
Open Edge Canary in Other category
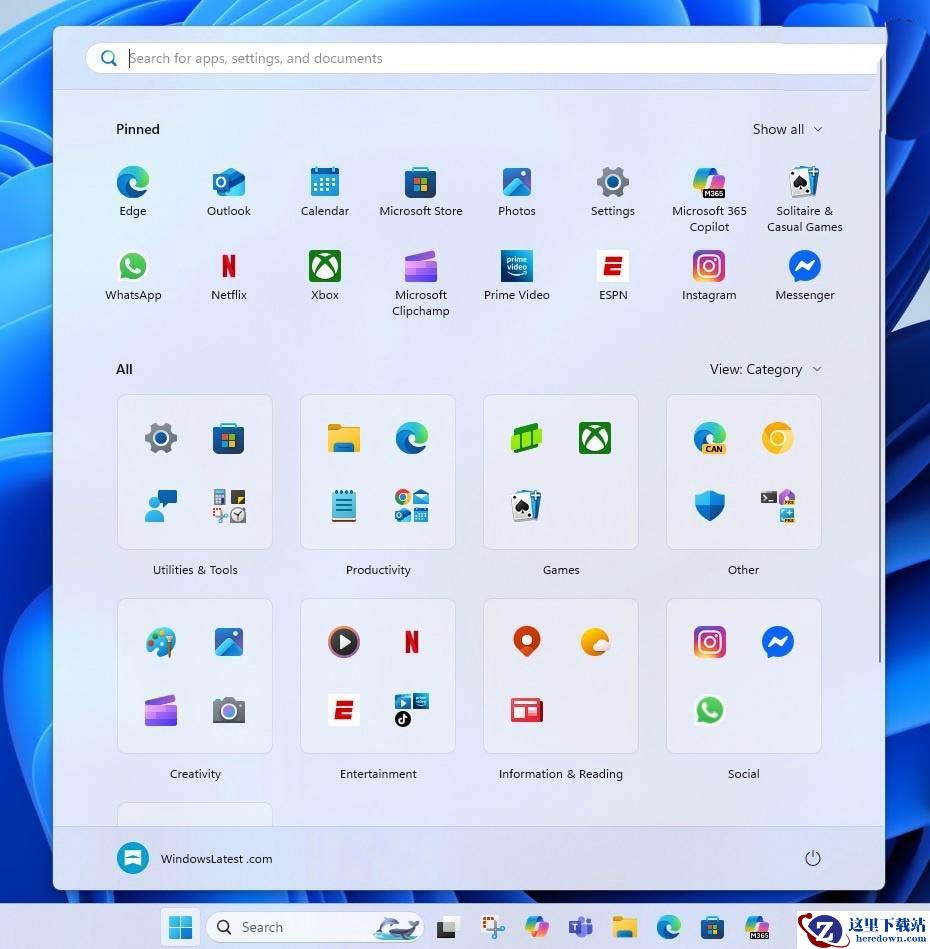point(709,438)
